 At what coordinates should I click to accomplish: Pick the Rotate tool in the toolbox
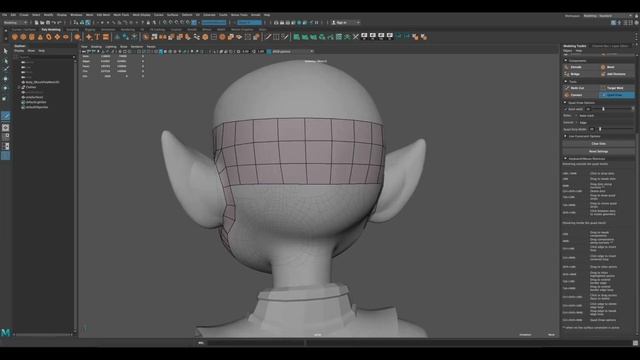(x=5, y=88)
